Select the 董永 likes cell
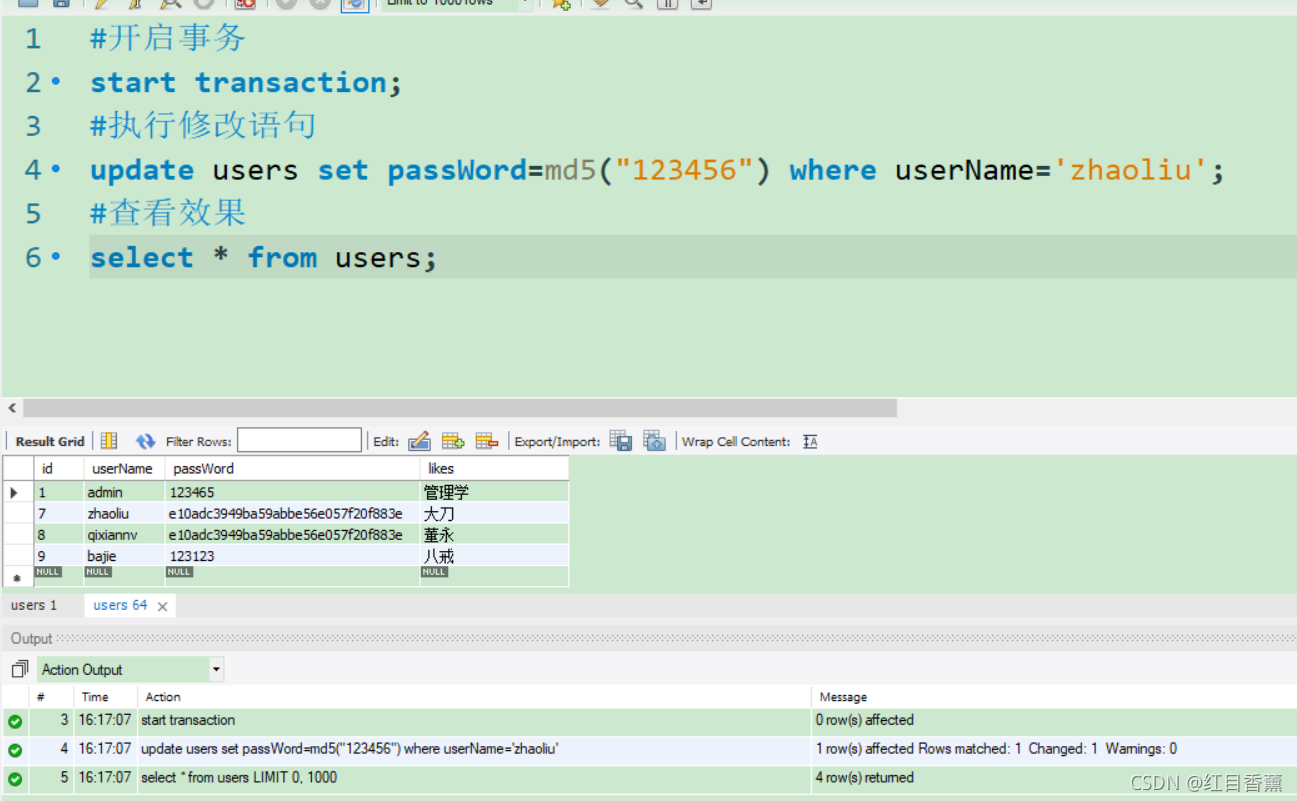1297x801 pixels. tap(494, 535)
